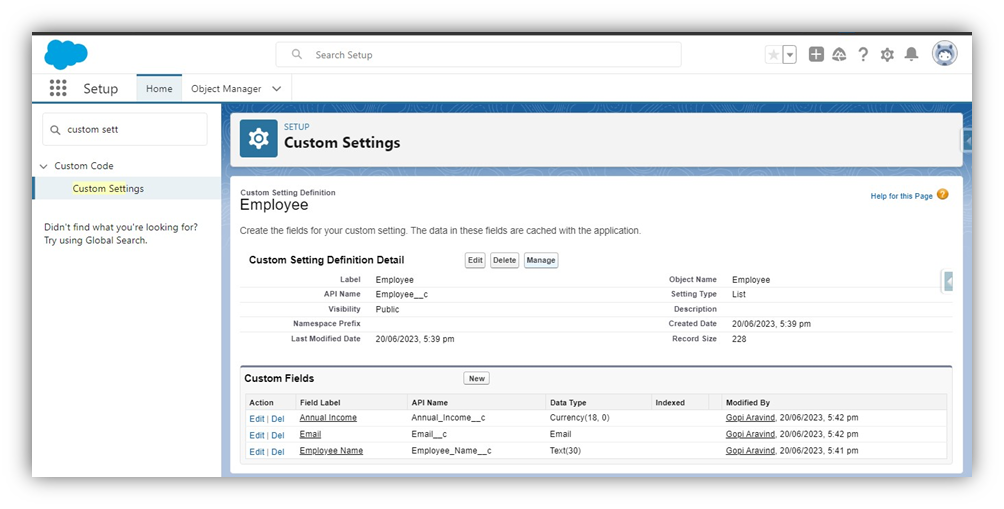1004x509 pixels.
Task: Open the Email field label link
Action: point(311,434)
